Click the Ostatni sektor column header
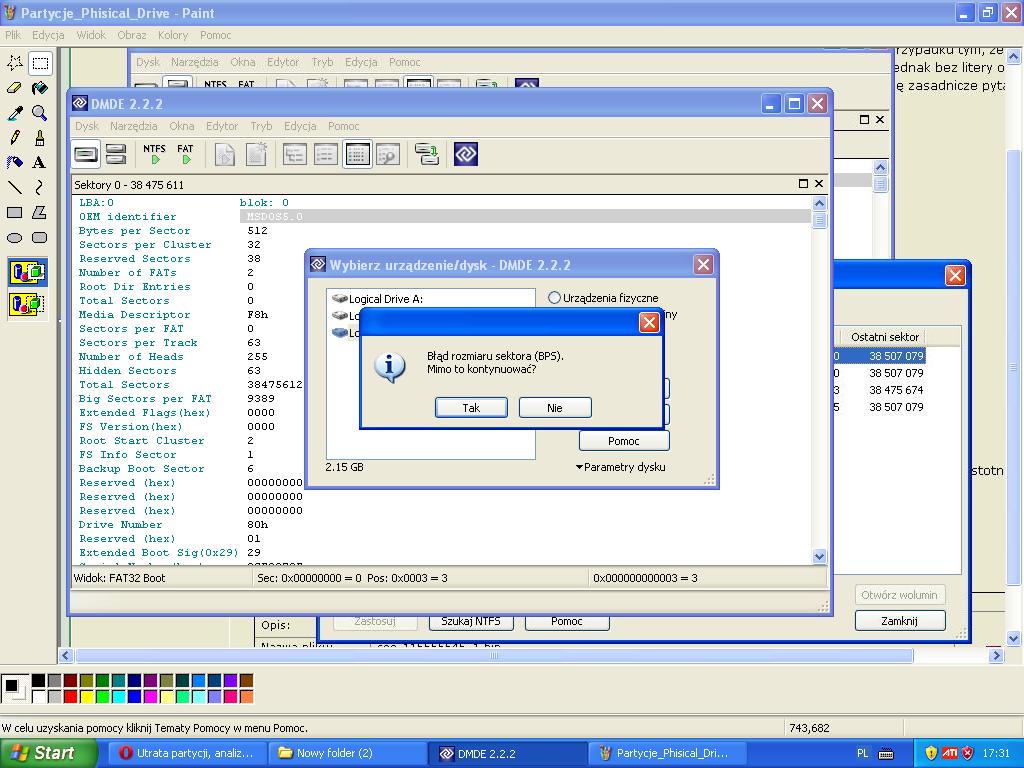This screenshot has width=1024, height=768. 885,337
